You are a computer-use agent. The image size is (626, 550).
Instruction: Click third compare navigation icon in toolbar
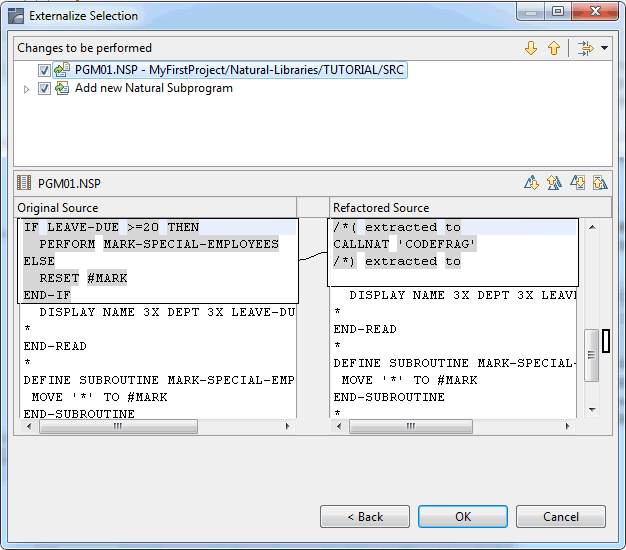[577, 183]
